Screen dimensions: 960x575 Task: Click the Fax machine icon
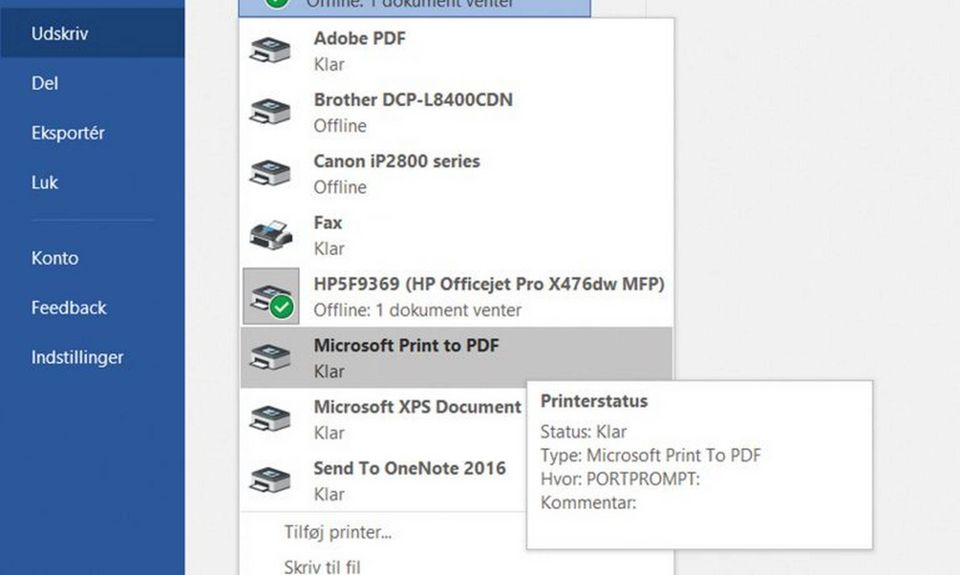click(x=270, y=235)
